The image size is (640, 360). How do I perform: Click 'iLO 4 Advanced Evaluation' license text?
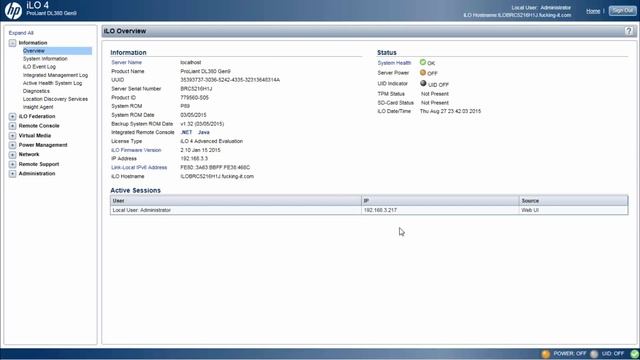211,141
